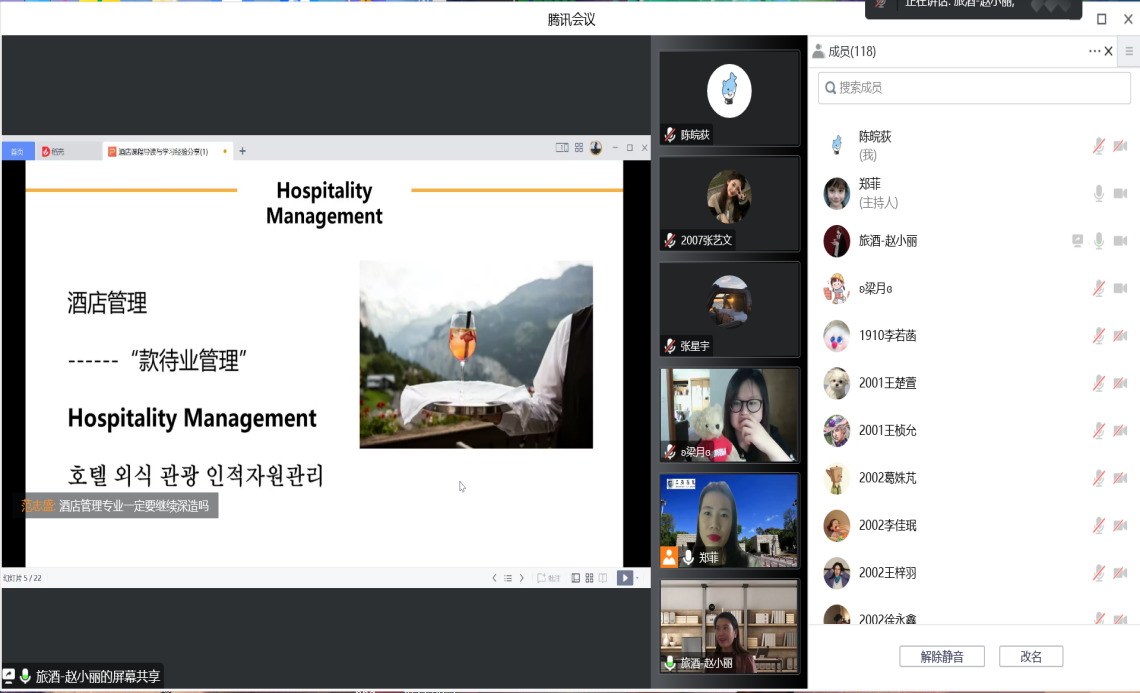This screenshot has height=693, width=1140.
Task: Expand slideshow options arrow next to play
Action: [638, 578]
